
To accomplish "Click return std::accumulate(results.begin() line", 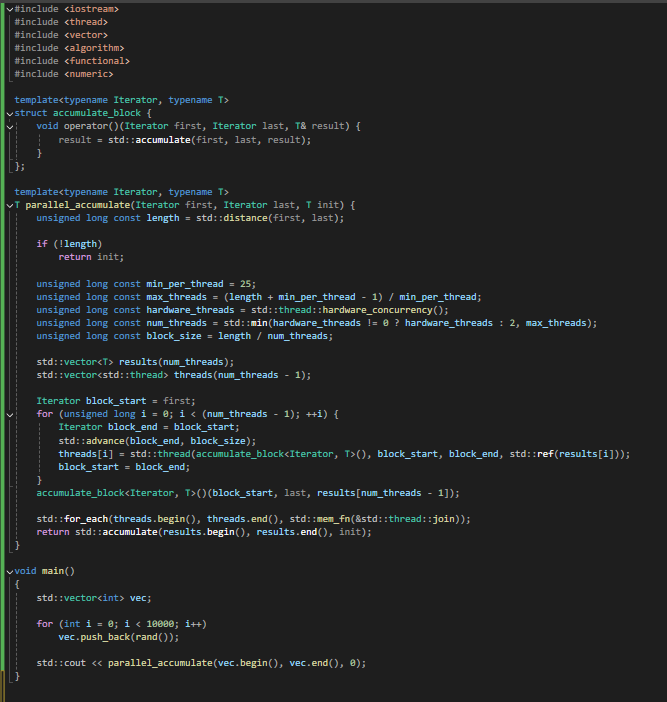I will click(x=204, y=531).
